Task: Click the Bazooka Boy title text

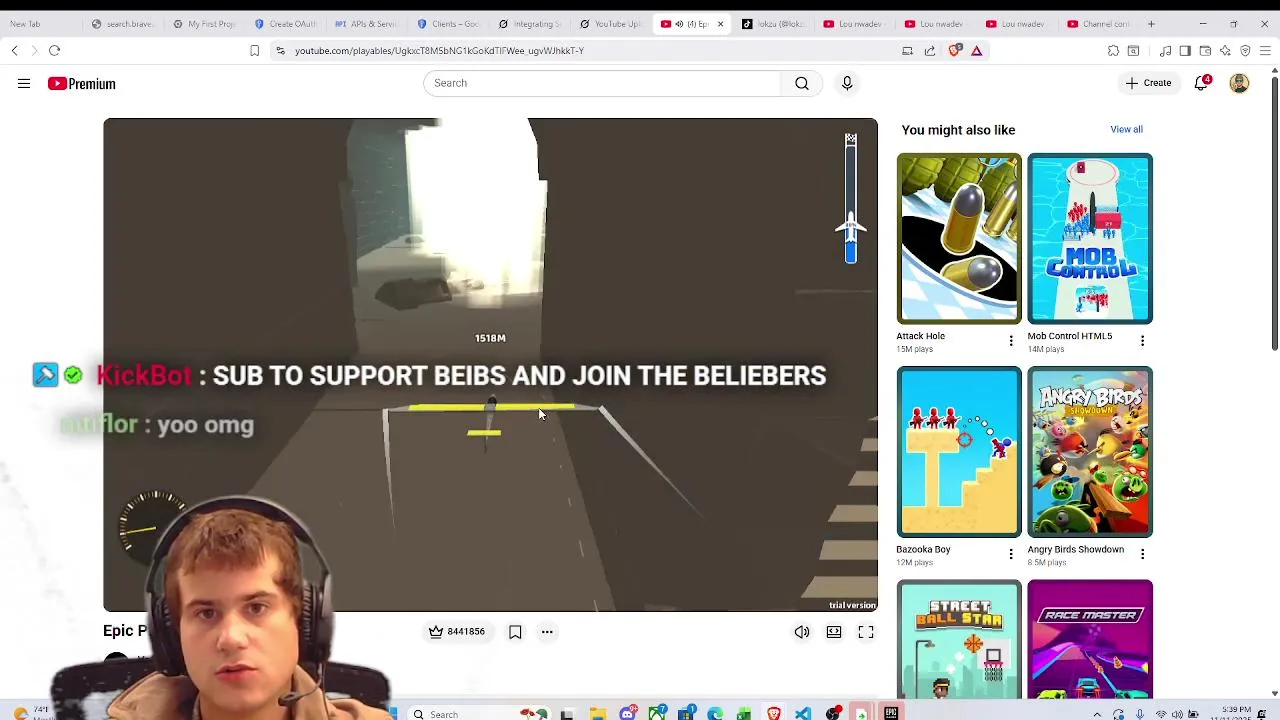Action: 923,549
